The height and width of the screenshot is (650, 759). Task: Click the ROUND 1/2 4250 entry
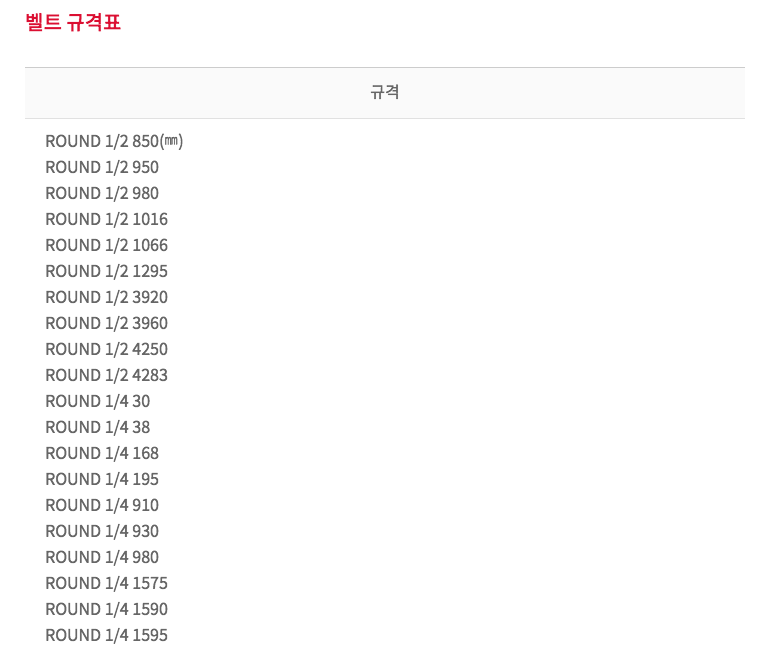click(x=106, y=349)
